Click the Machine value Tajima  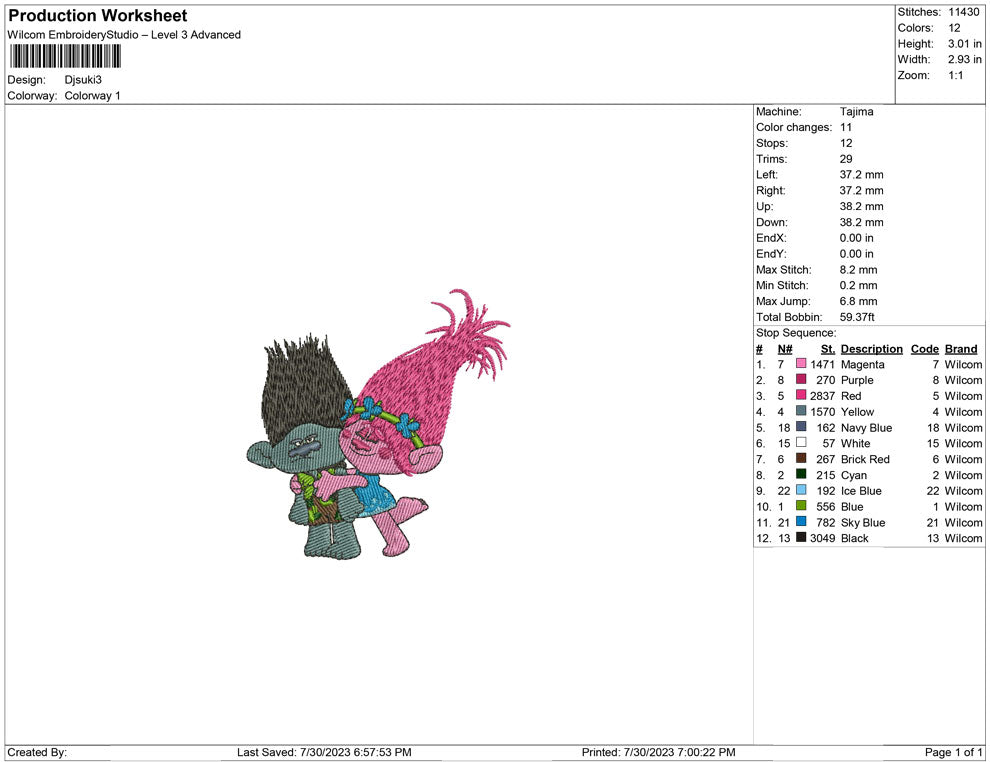[x=856, y=111]
